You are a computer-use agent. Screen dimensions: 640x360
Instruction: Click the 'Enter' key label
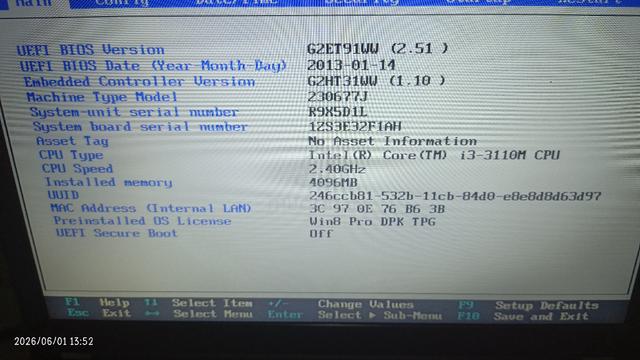[x=285, y=314]
